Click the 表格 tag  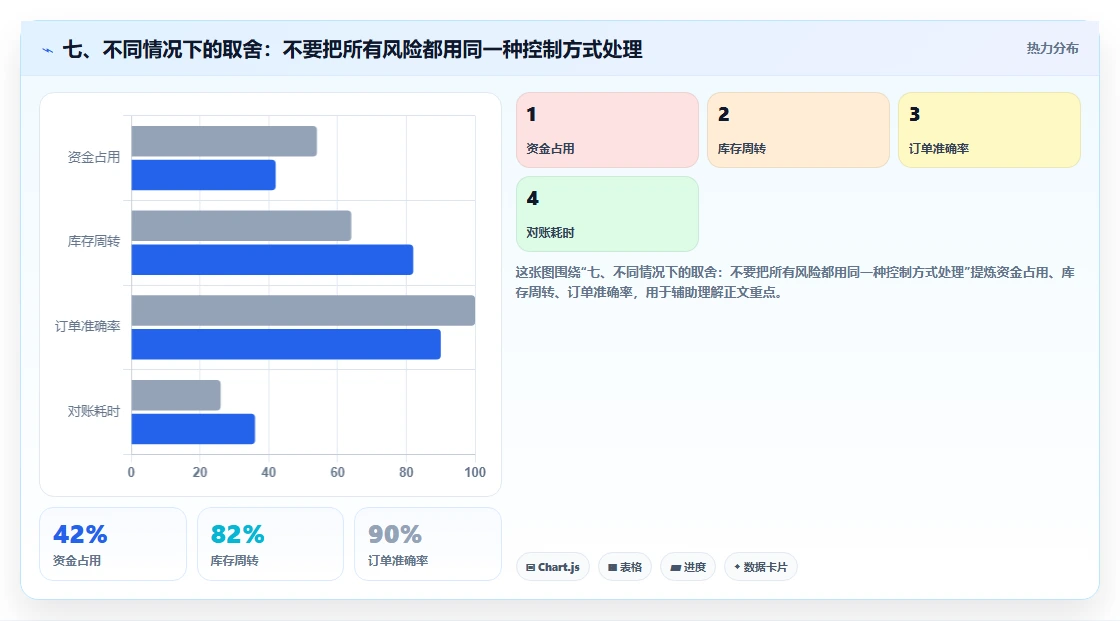[x=624, y=567]
